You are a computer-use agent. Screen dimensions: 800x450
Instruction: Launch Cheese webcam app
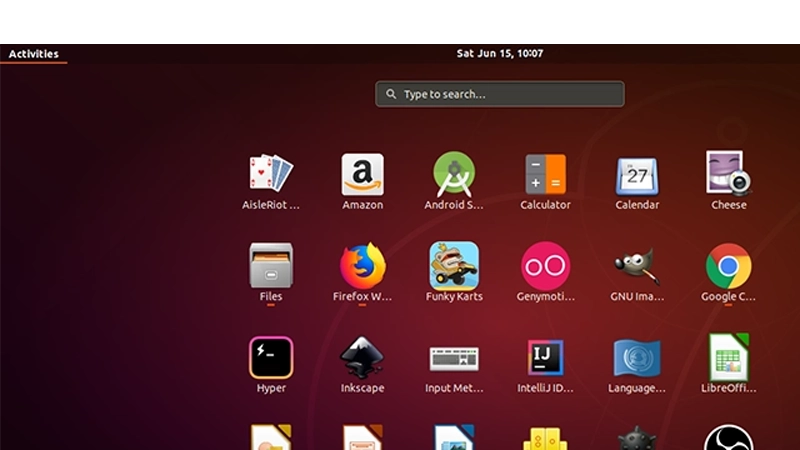(x=729, y=181)
